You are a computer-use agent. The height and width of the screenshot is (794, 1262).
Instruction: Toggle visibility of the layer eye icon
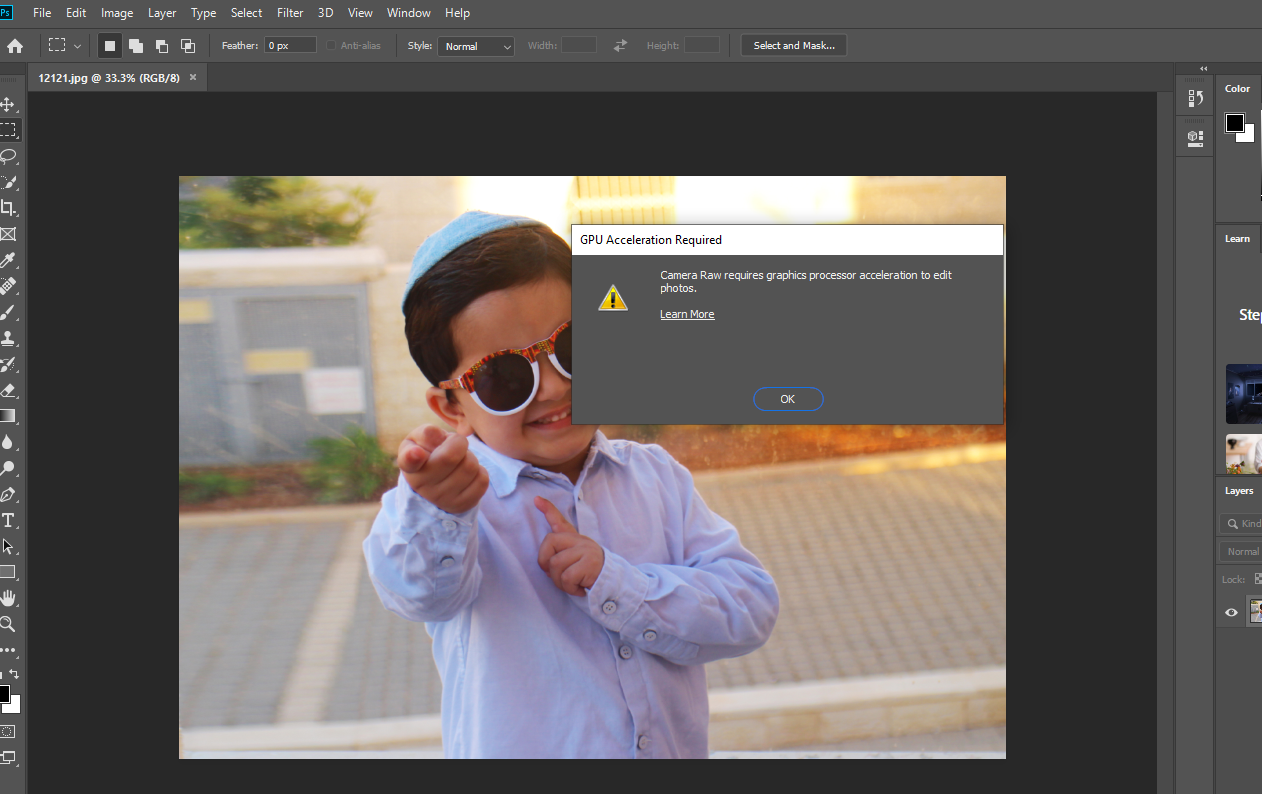1231,612
